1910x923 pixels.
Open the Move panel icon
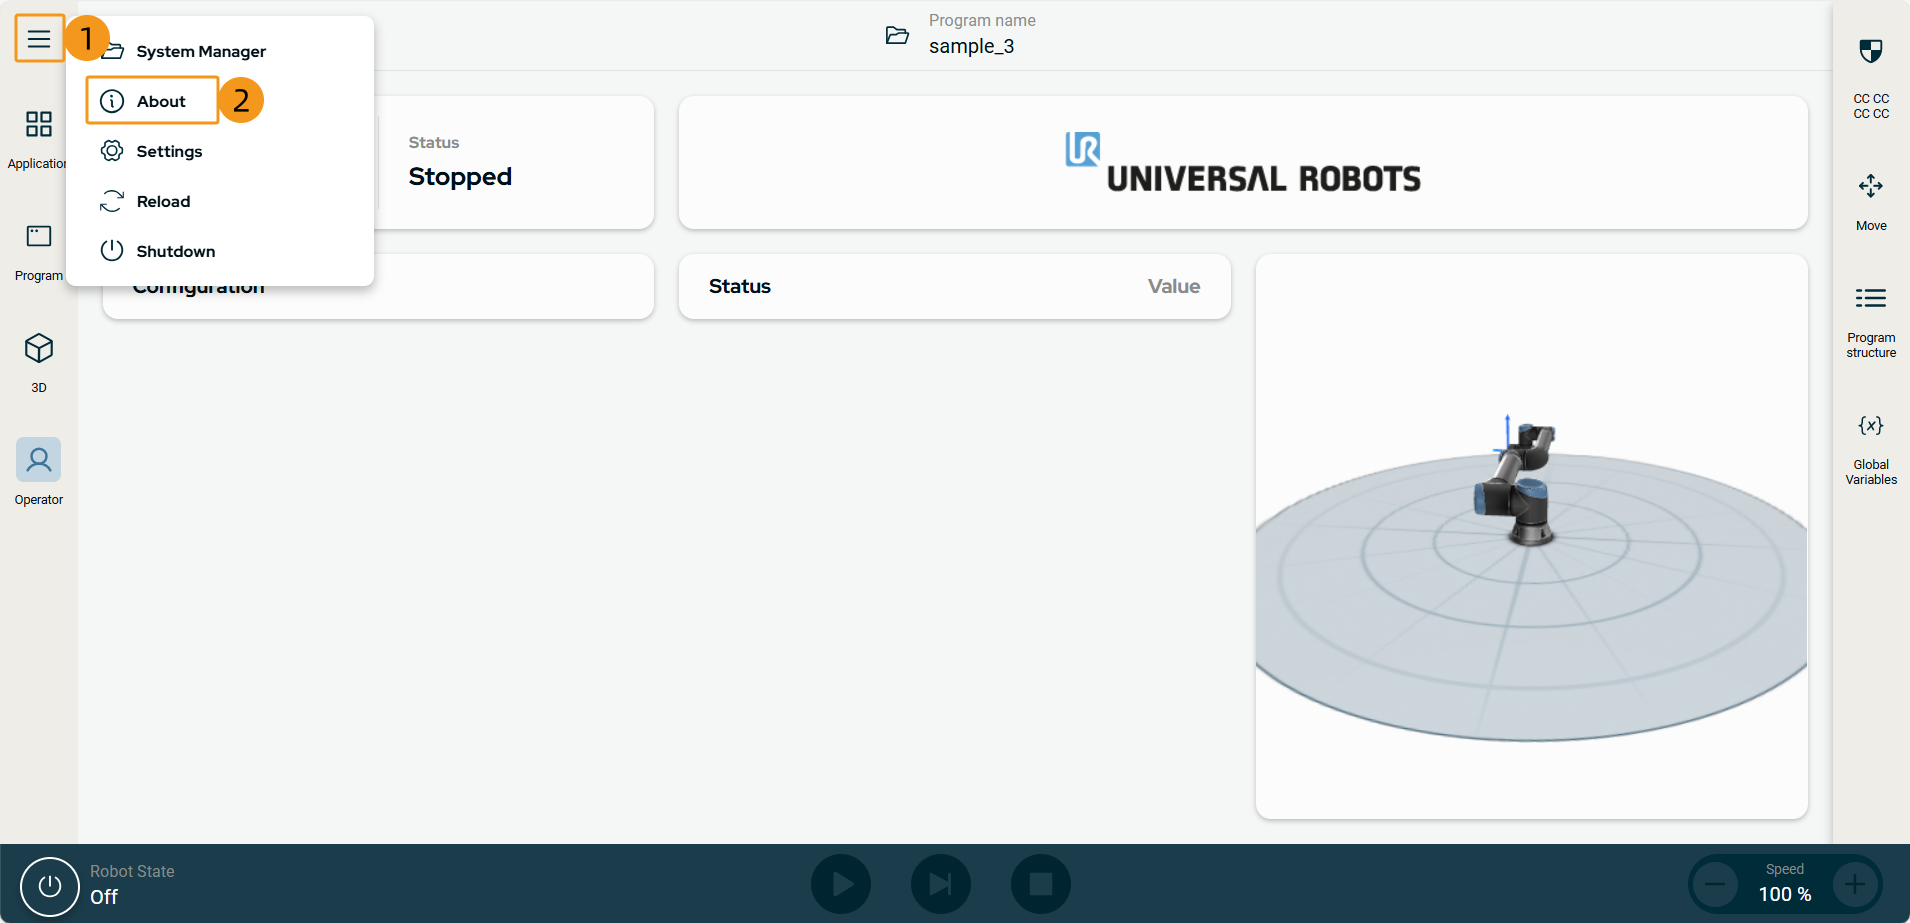1870,187
